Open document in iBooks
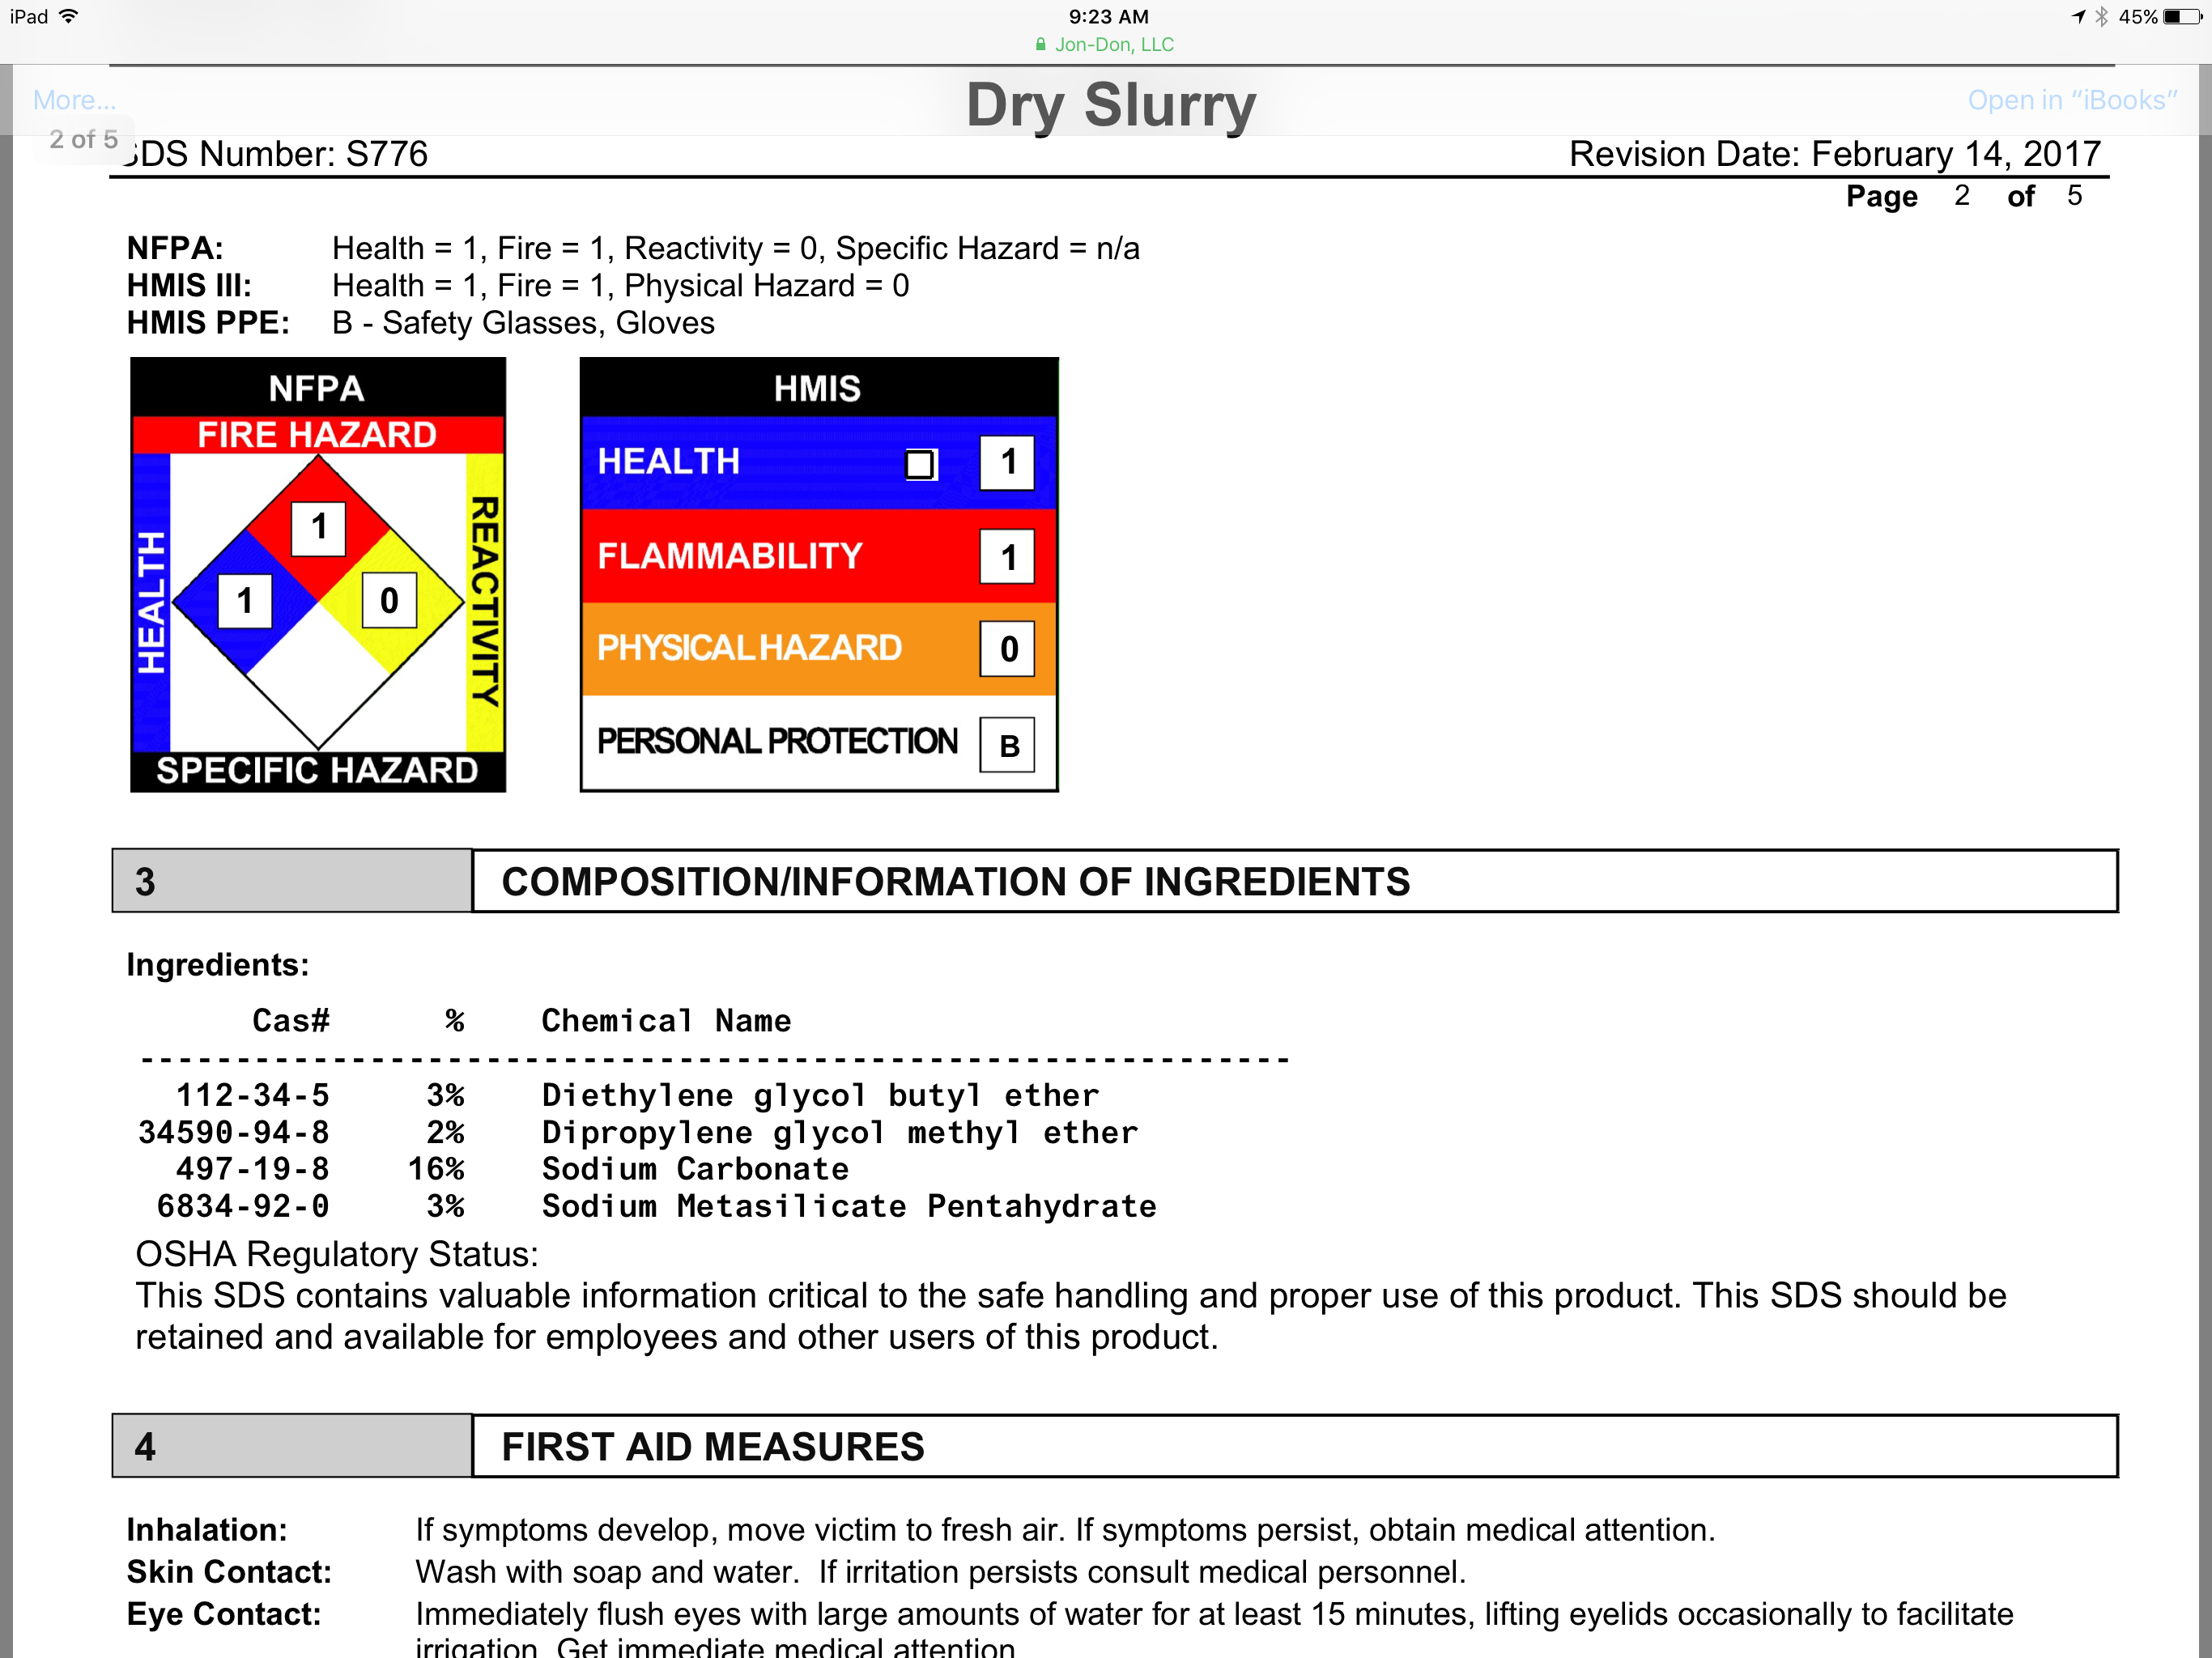The width and height of the screenshot is (2212, 1658). [2071, 100]
